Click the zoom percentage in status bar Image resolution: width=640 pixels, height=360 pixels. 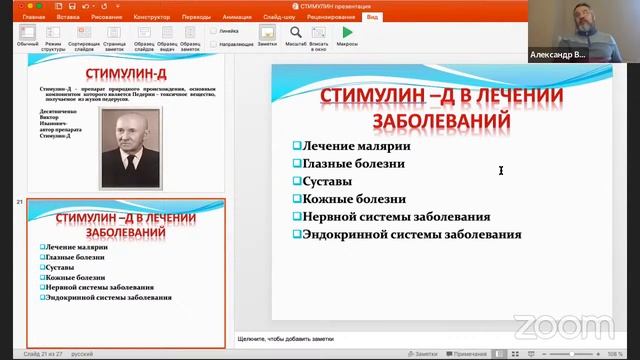(x=615, y=354)
